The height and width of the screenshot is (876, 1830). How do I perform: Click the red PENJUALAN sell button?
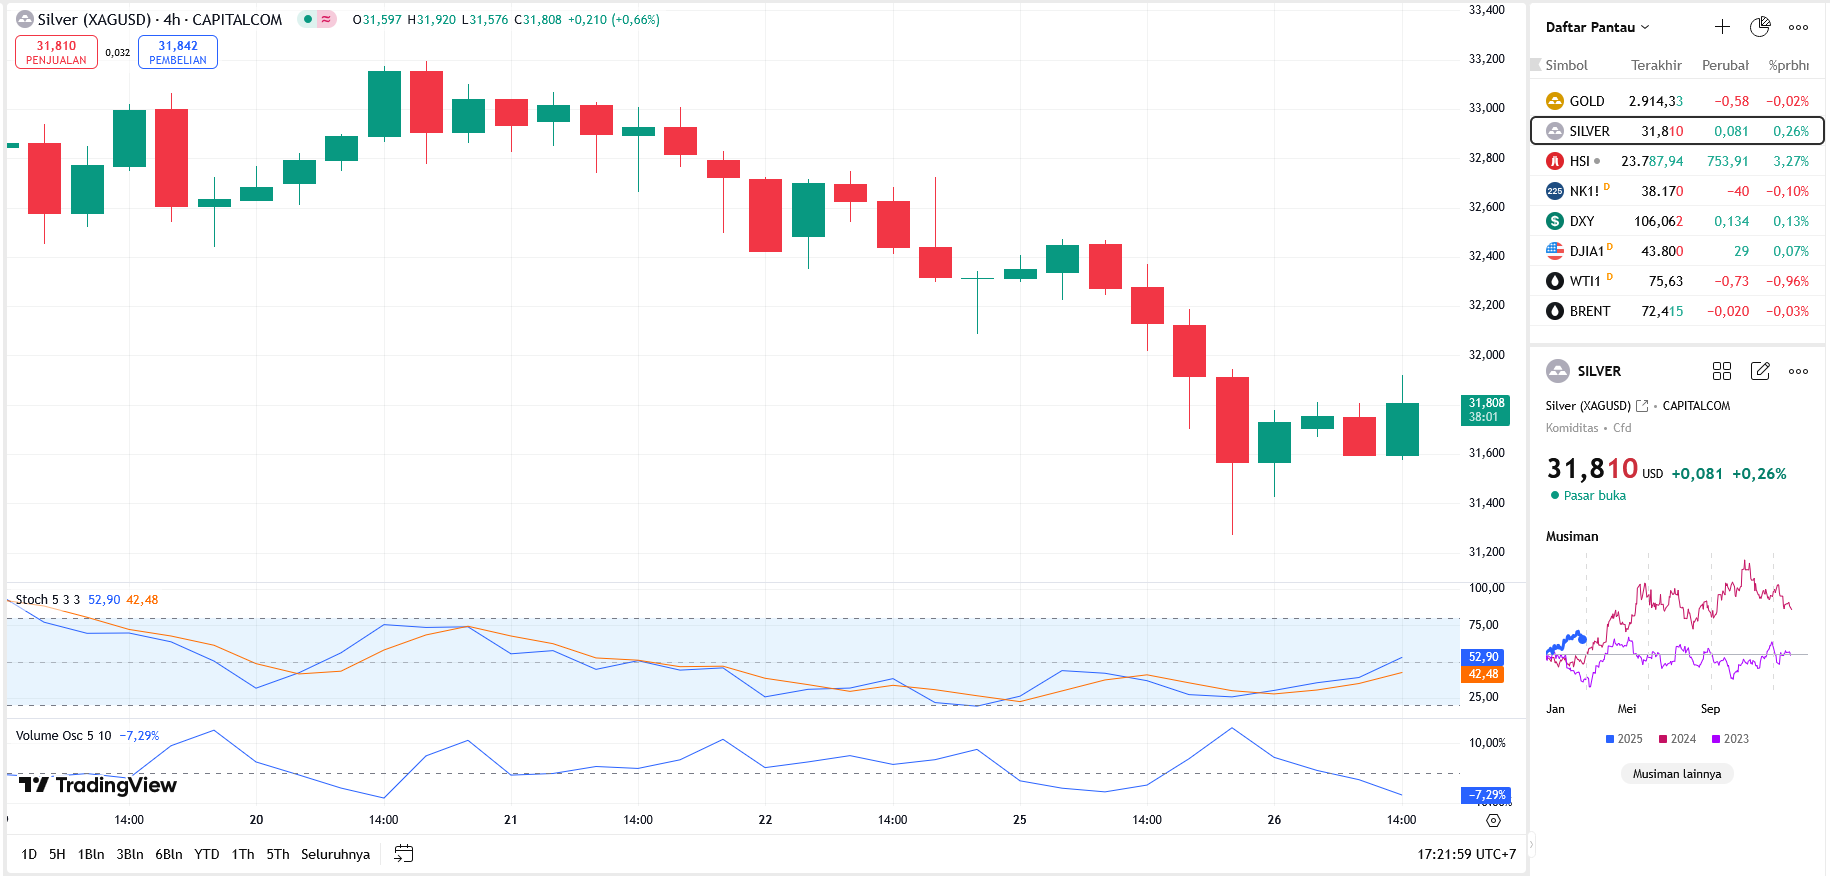56,52
